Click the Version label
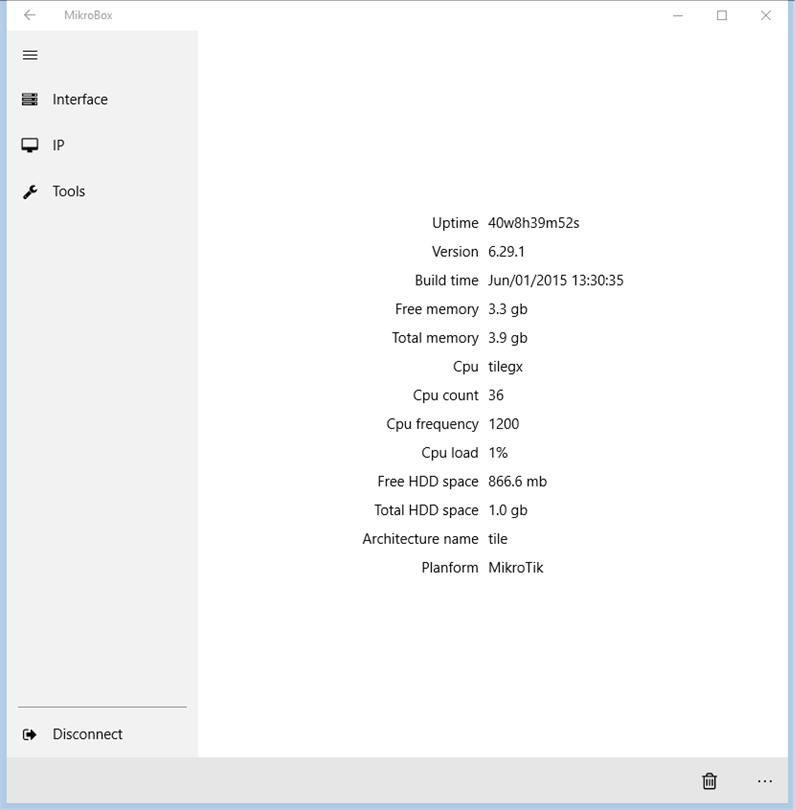Image resolution: width=795 pixels, height=810 pixels. (x=455, y=252)
